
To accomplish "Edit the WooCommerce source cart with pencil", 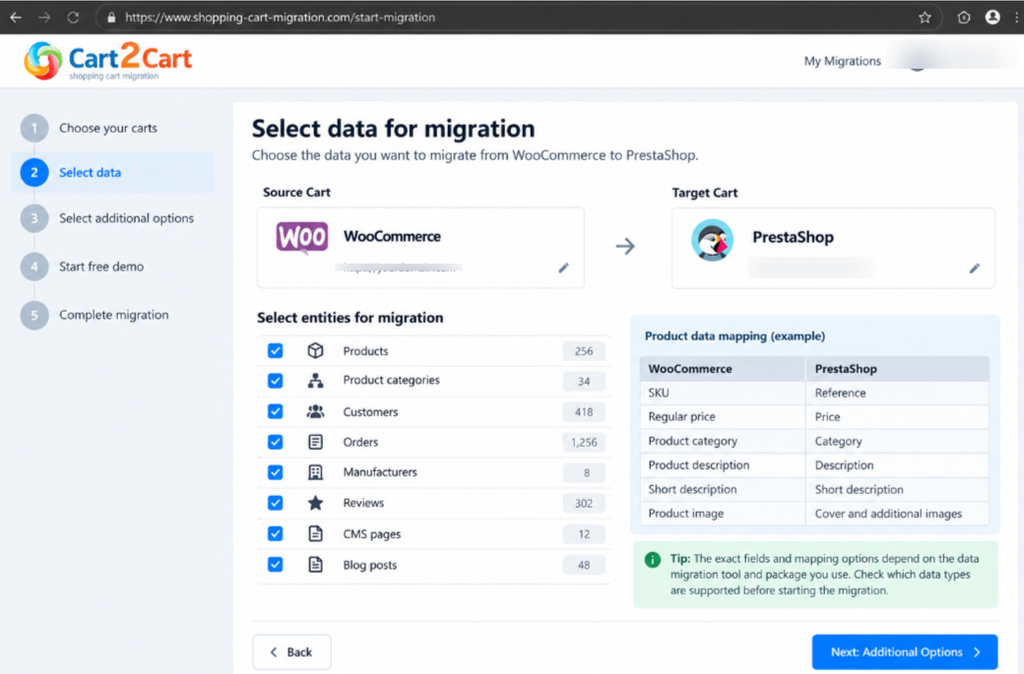I will (x=564, y=268).
